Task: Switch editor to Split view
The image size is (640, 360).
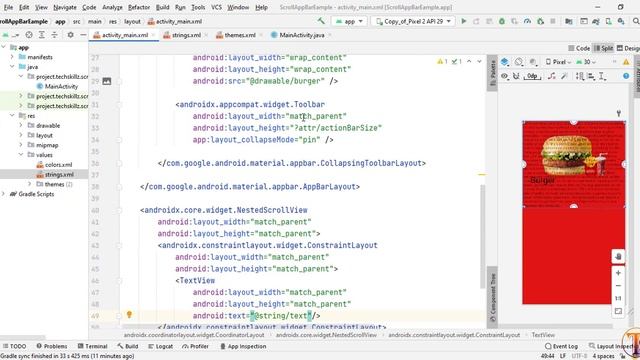Action: pyautogui.click(x=603, y=48)
